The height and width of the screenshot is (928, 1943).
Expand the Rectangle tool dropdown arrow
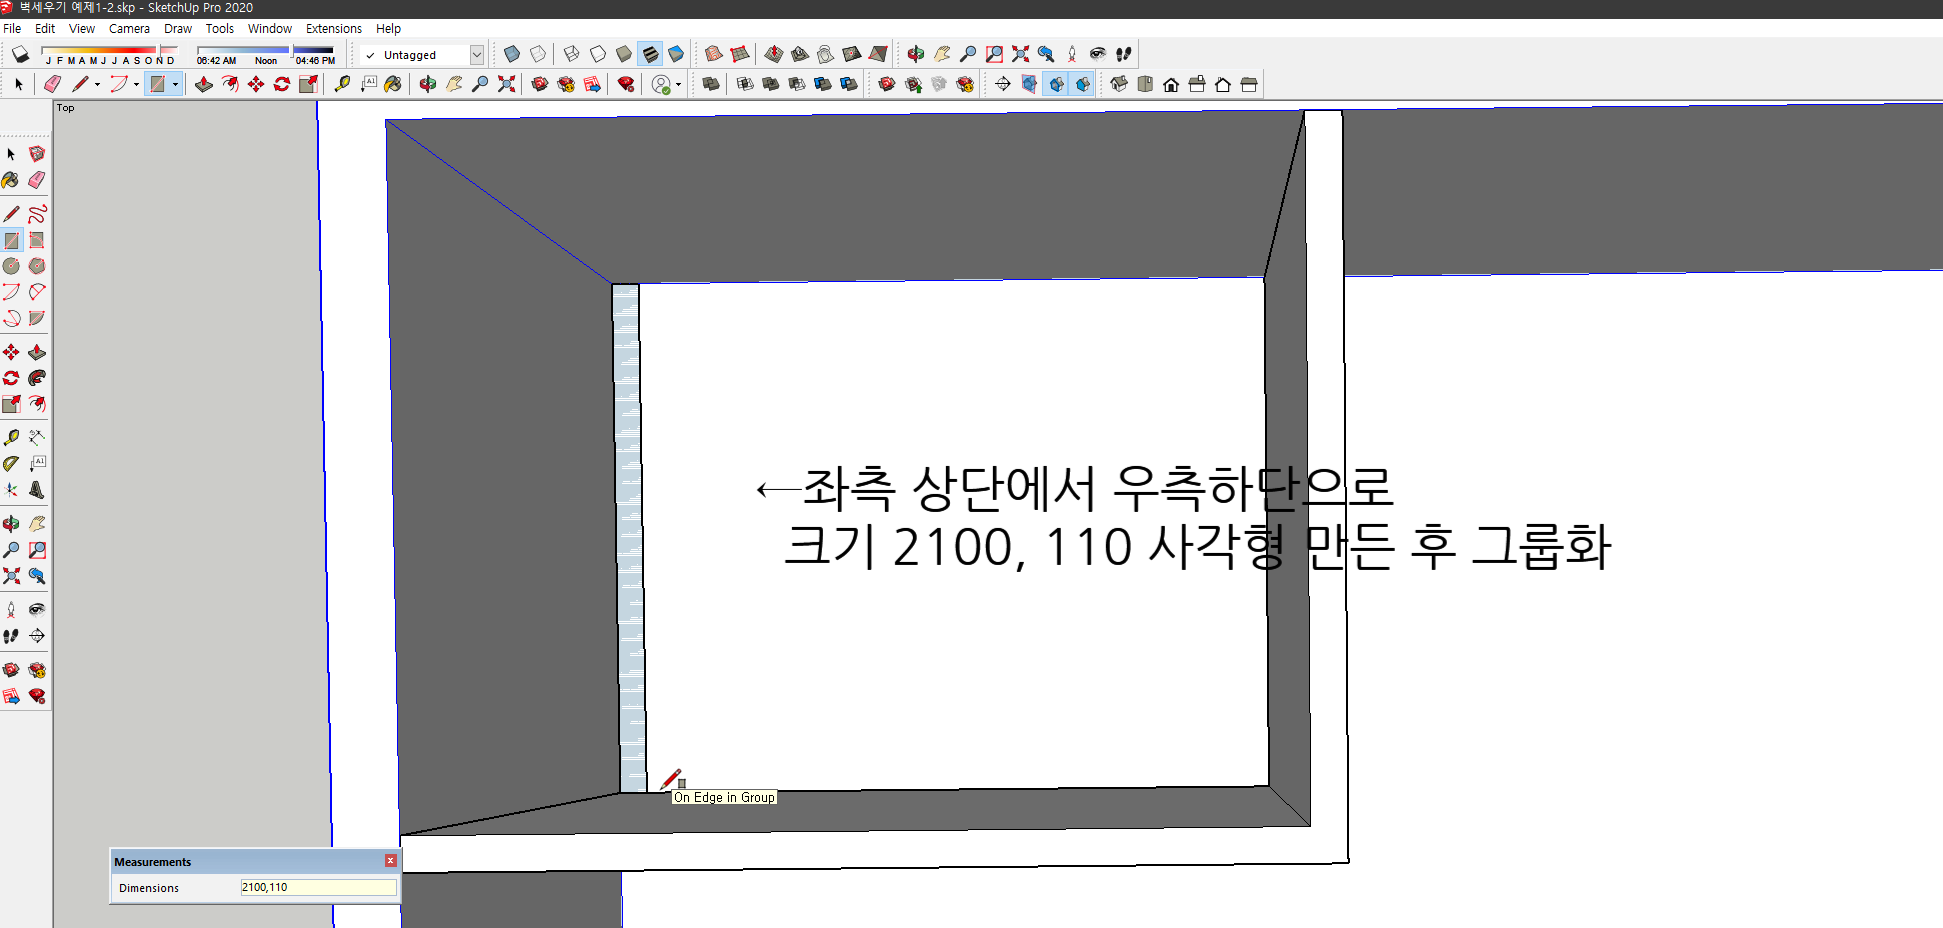tap(176, 84)
